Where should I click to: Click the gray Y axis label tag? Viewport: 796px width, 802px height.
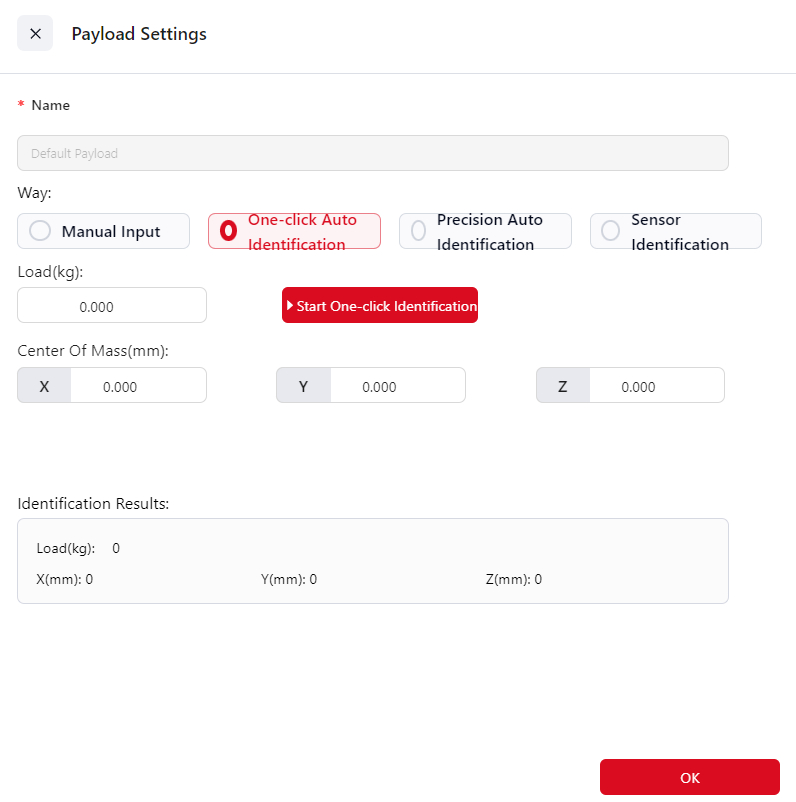click(x=303, y=386)
